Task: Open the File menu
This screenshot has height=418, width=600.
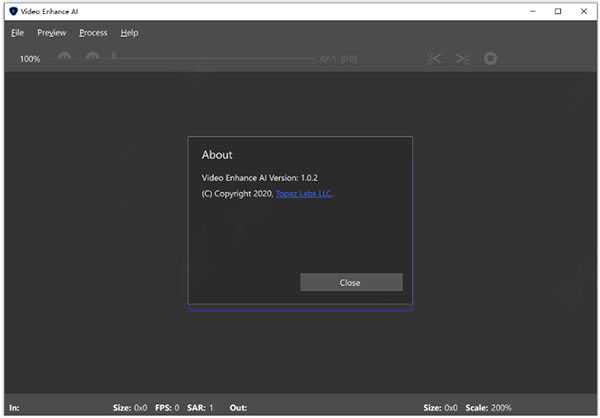Action: (x=17, y=33)
